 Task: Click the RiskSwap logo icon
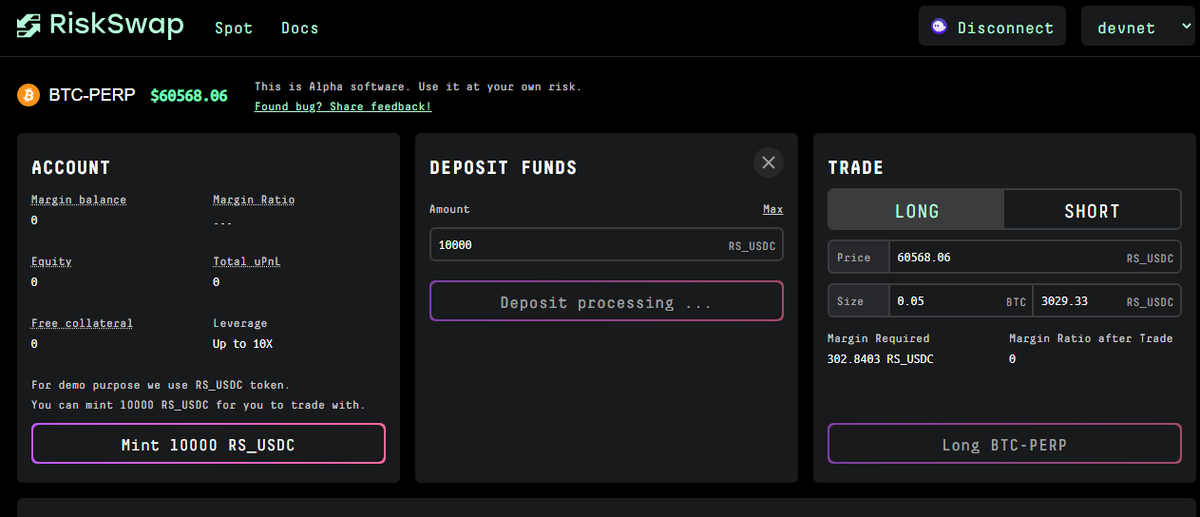pyautogui.click(x=29, y=25)
